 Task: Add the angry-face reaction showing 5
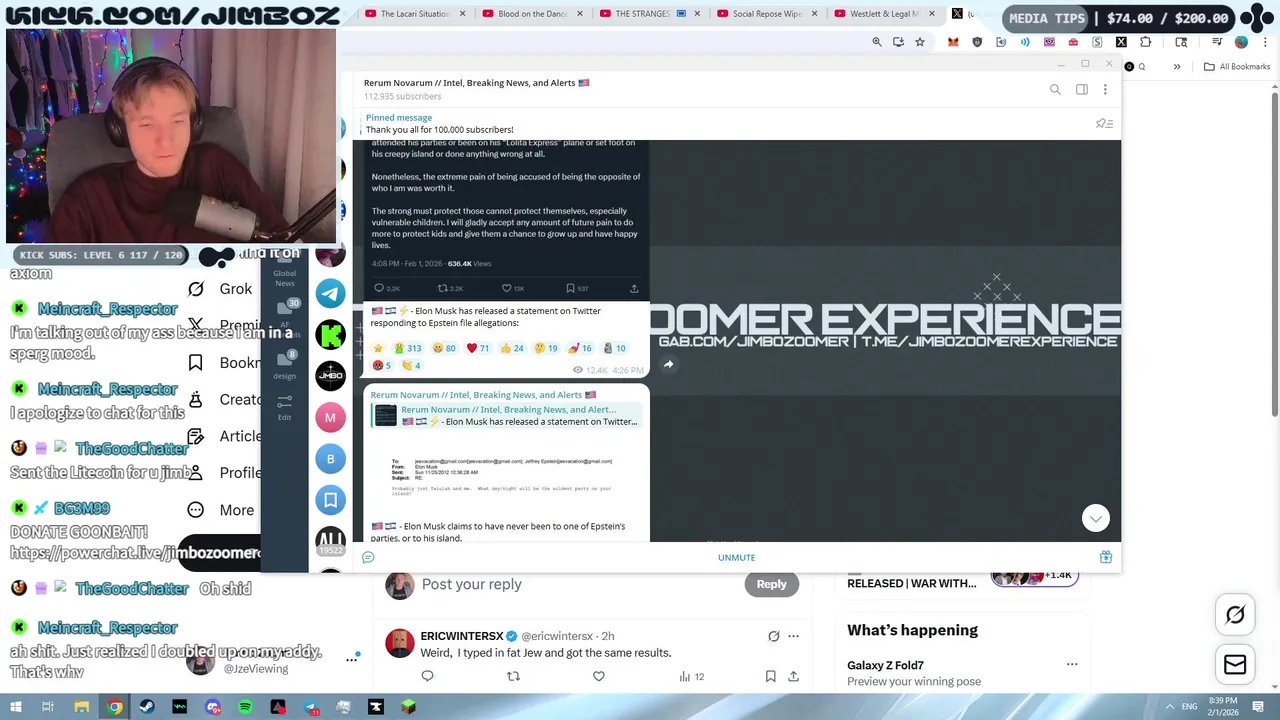(383, 365)
